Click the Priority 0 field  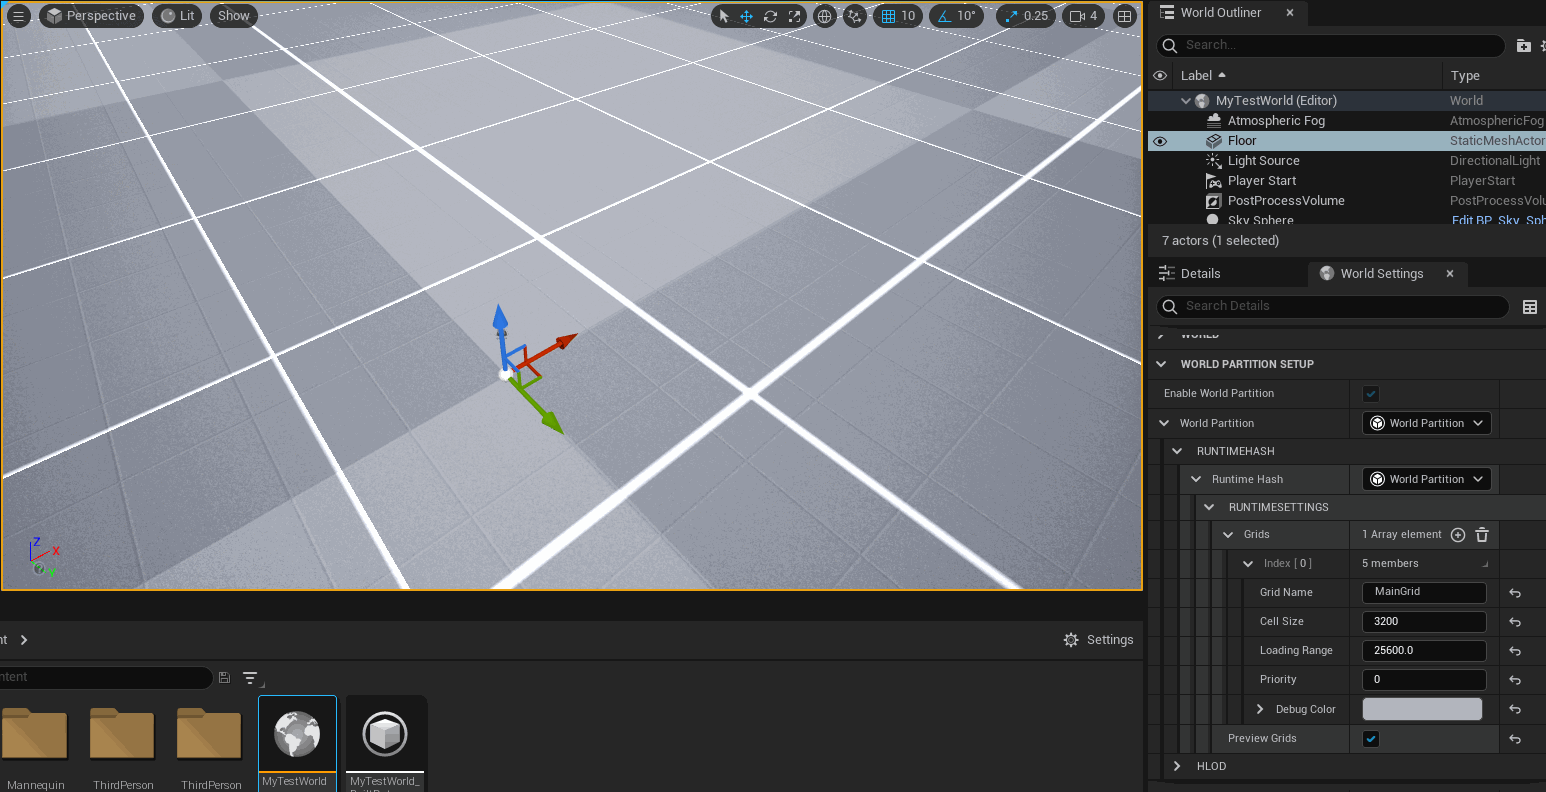point(1424,679)
